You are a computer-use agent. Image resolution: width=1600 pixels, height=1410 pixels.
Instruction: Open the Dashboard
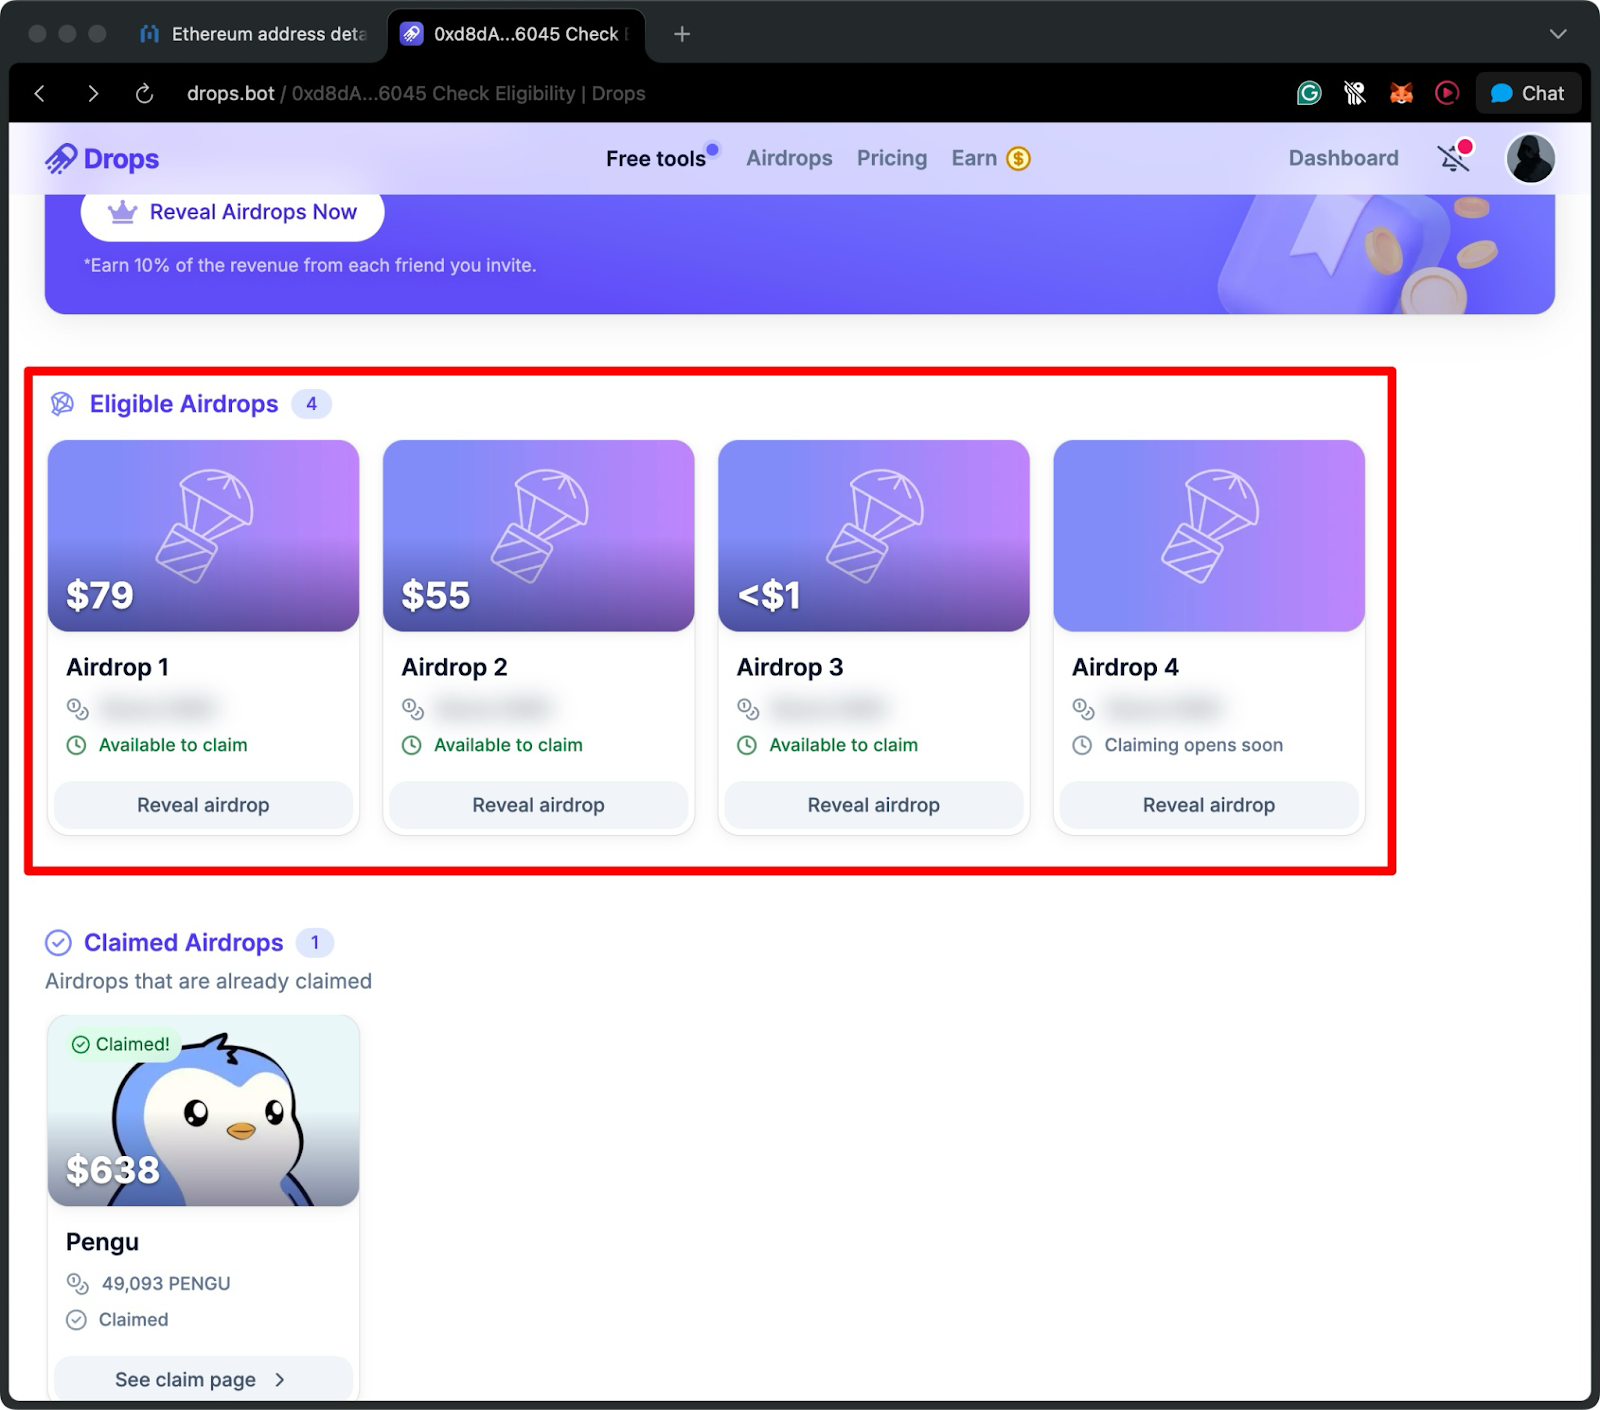[1343, 158]
